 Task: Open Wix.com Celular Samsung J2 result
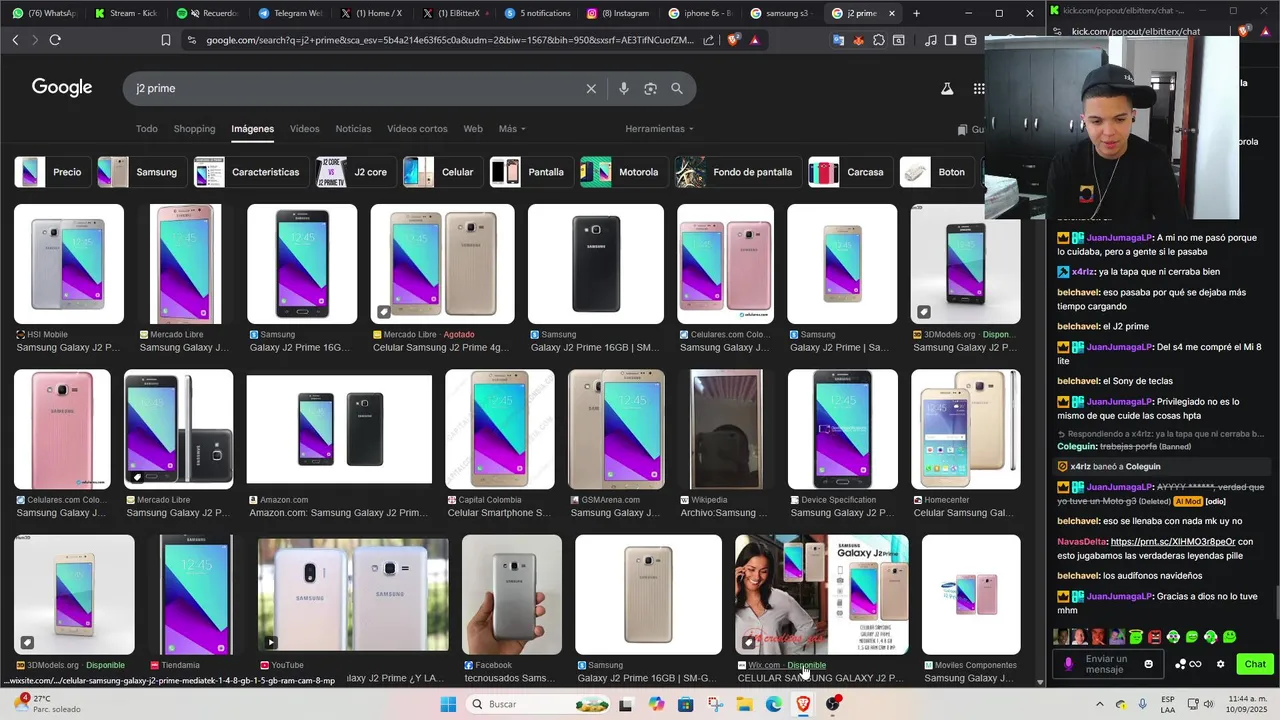click(x=822, y=594)
